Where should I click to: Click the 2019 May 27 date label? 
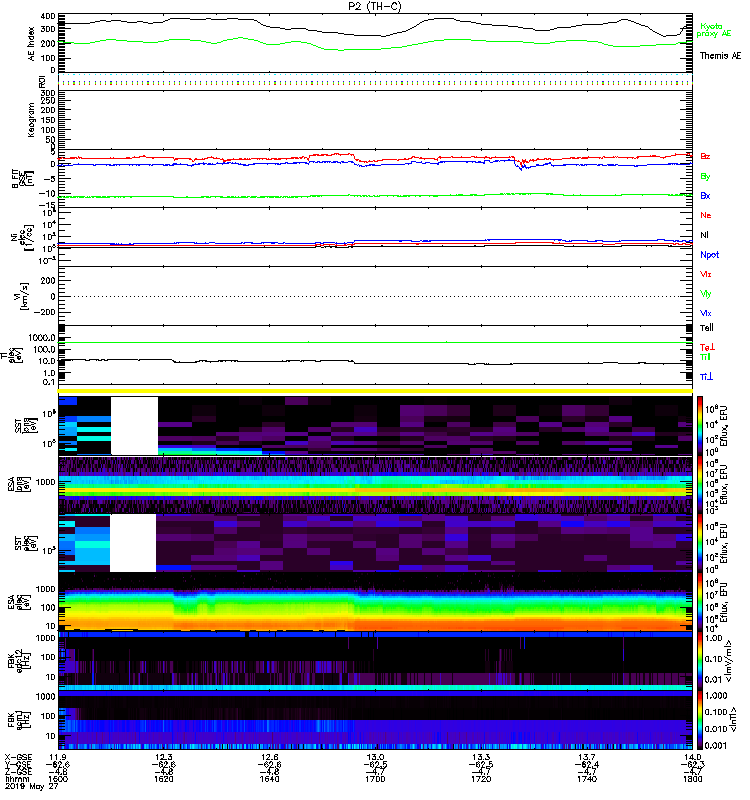[x=32, y=786]
